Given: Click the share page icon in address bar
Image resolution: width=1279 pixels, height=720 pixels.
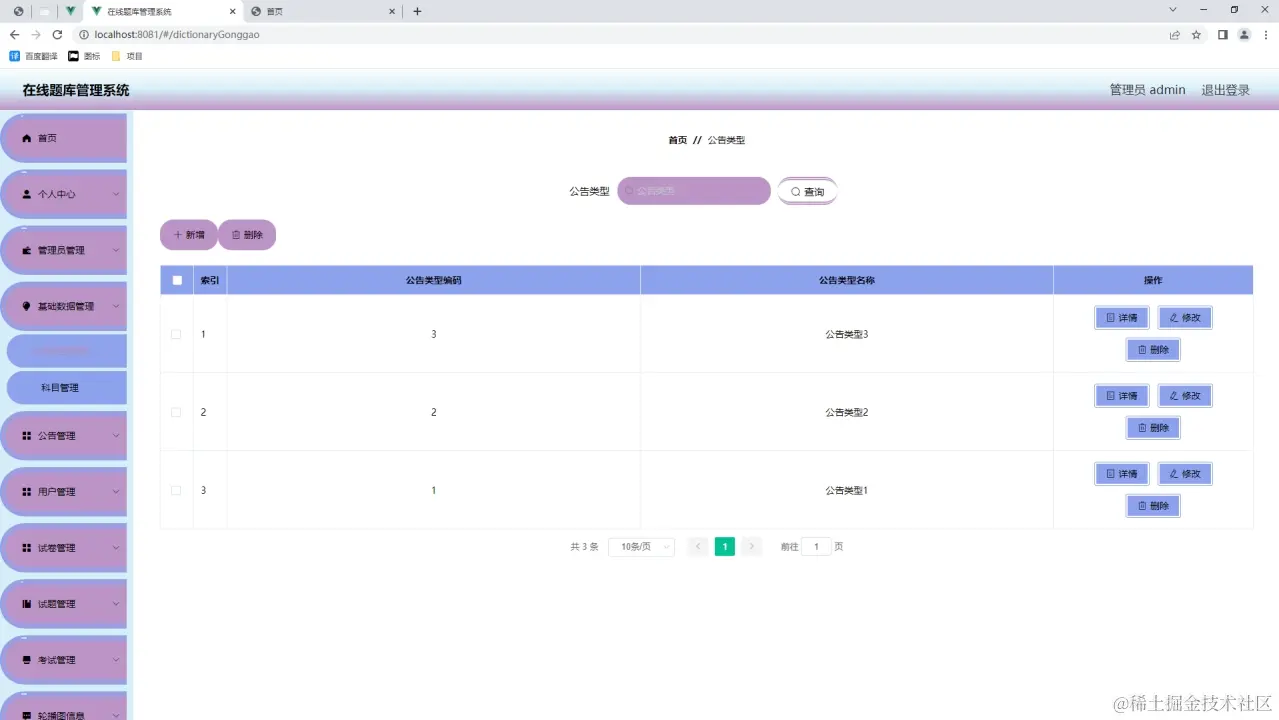Looking at the screenshot, I should pyautogui.click(x=1174, y=34).
